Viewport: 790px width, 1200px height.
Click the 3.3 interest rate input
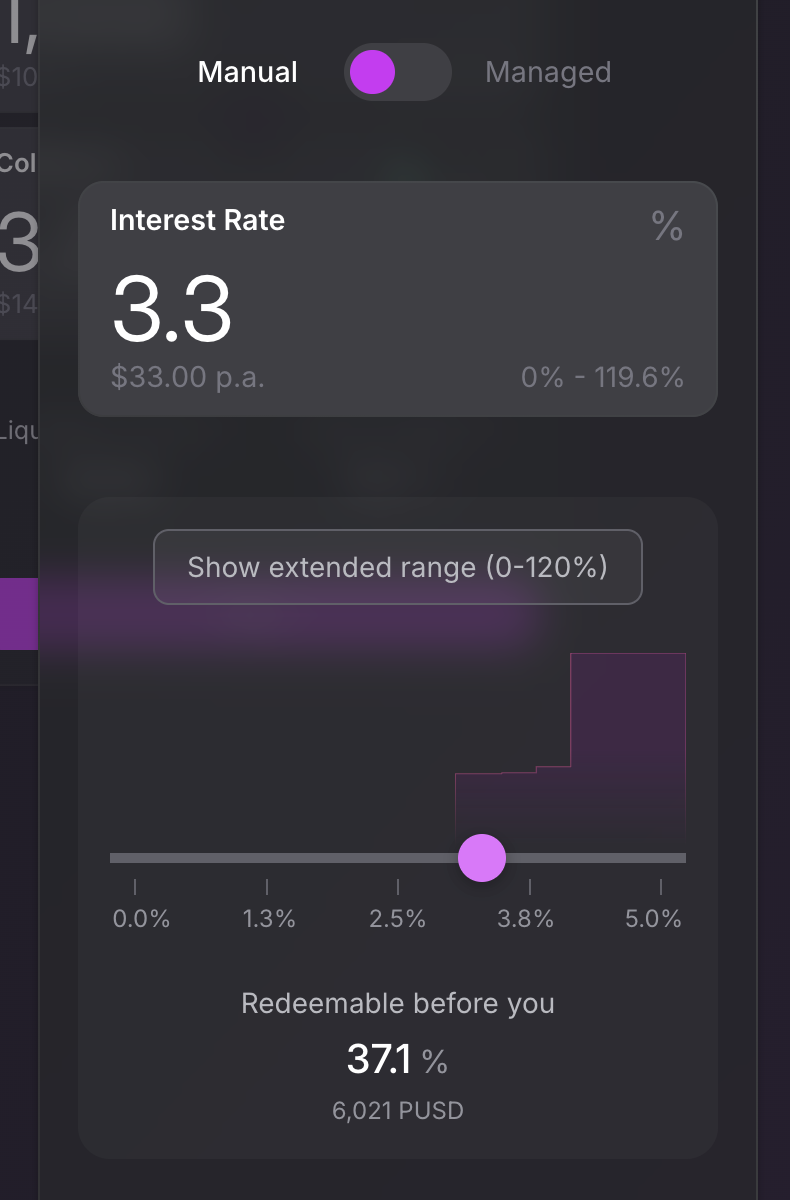[172, 309]
